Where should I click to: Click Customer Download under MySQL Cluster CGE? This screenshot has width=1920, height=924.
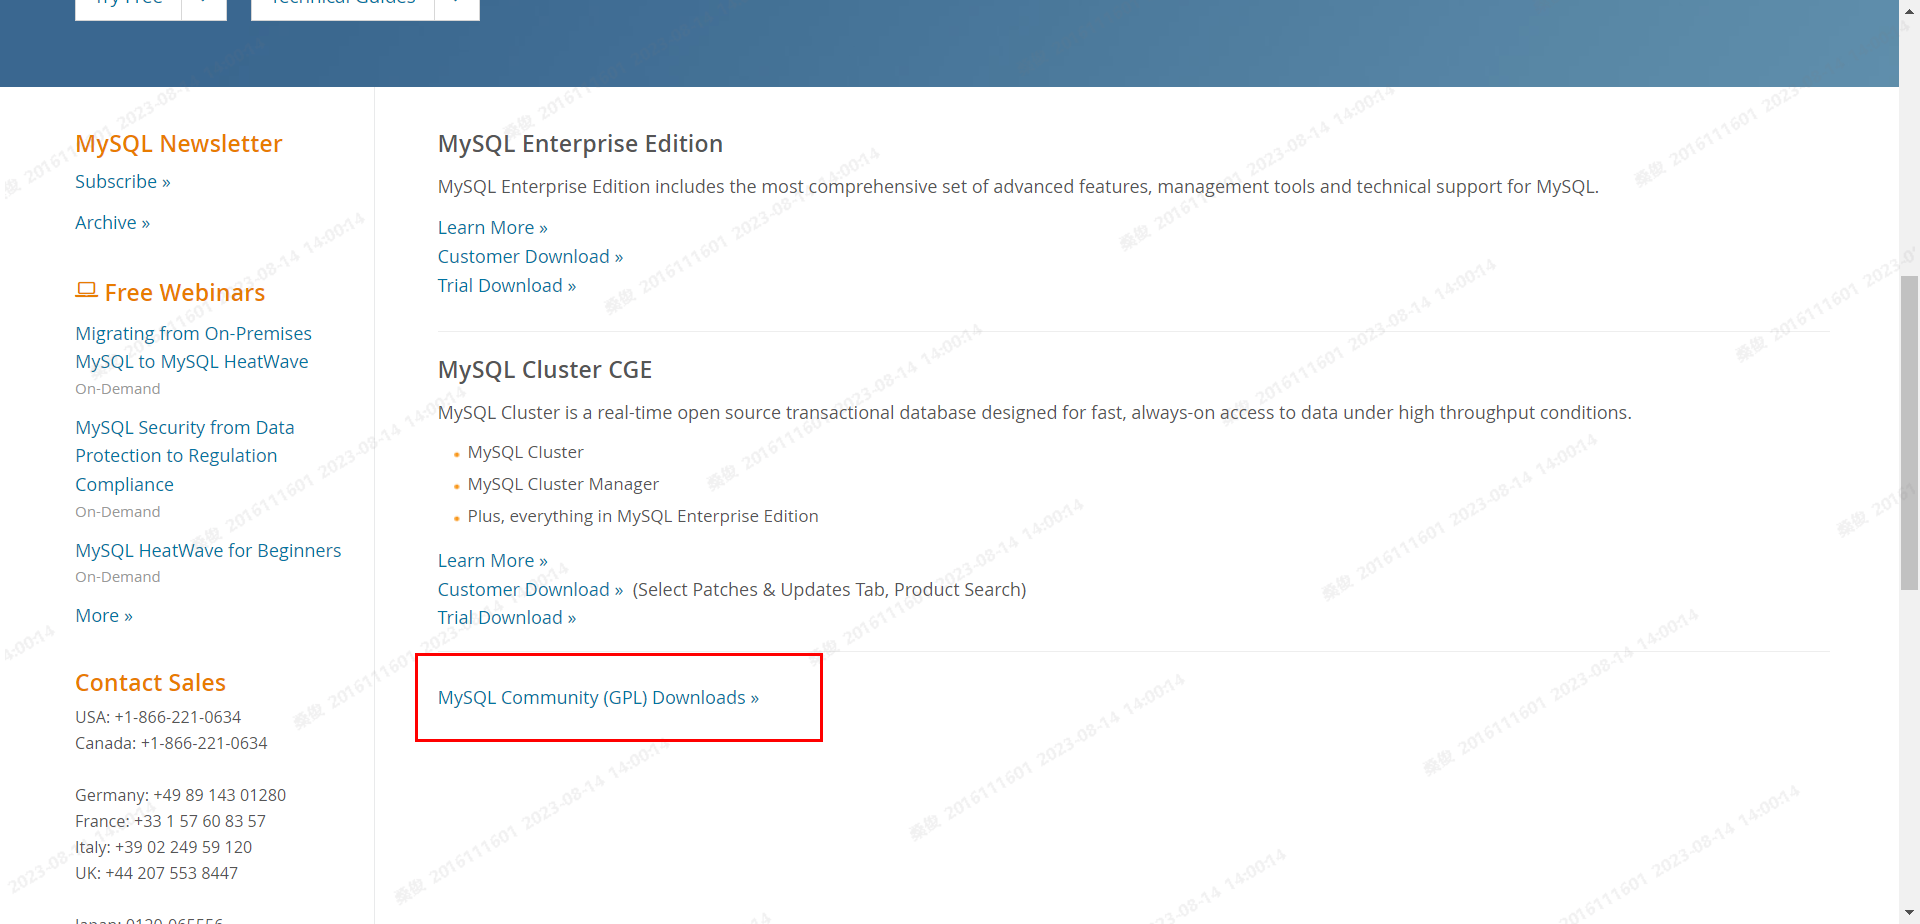click(x=530, y=590)
